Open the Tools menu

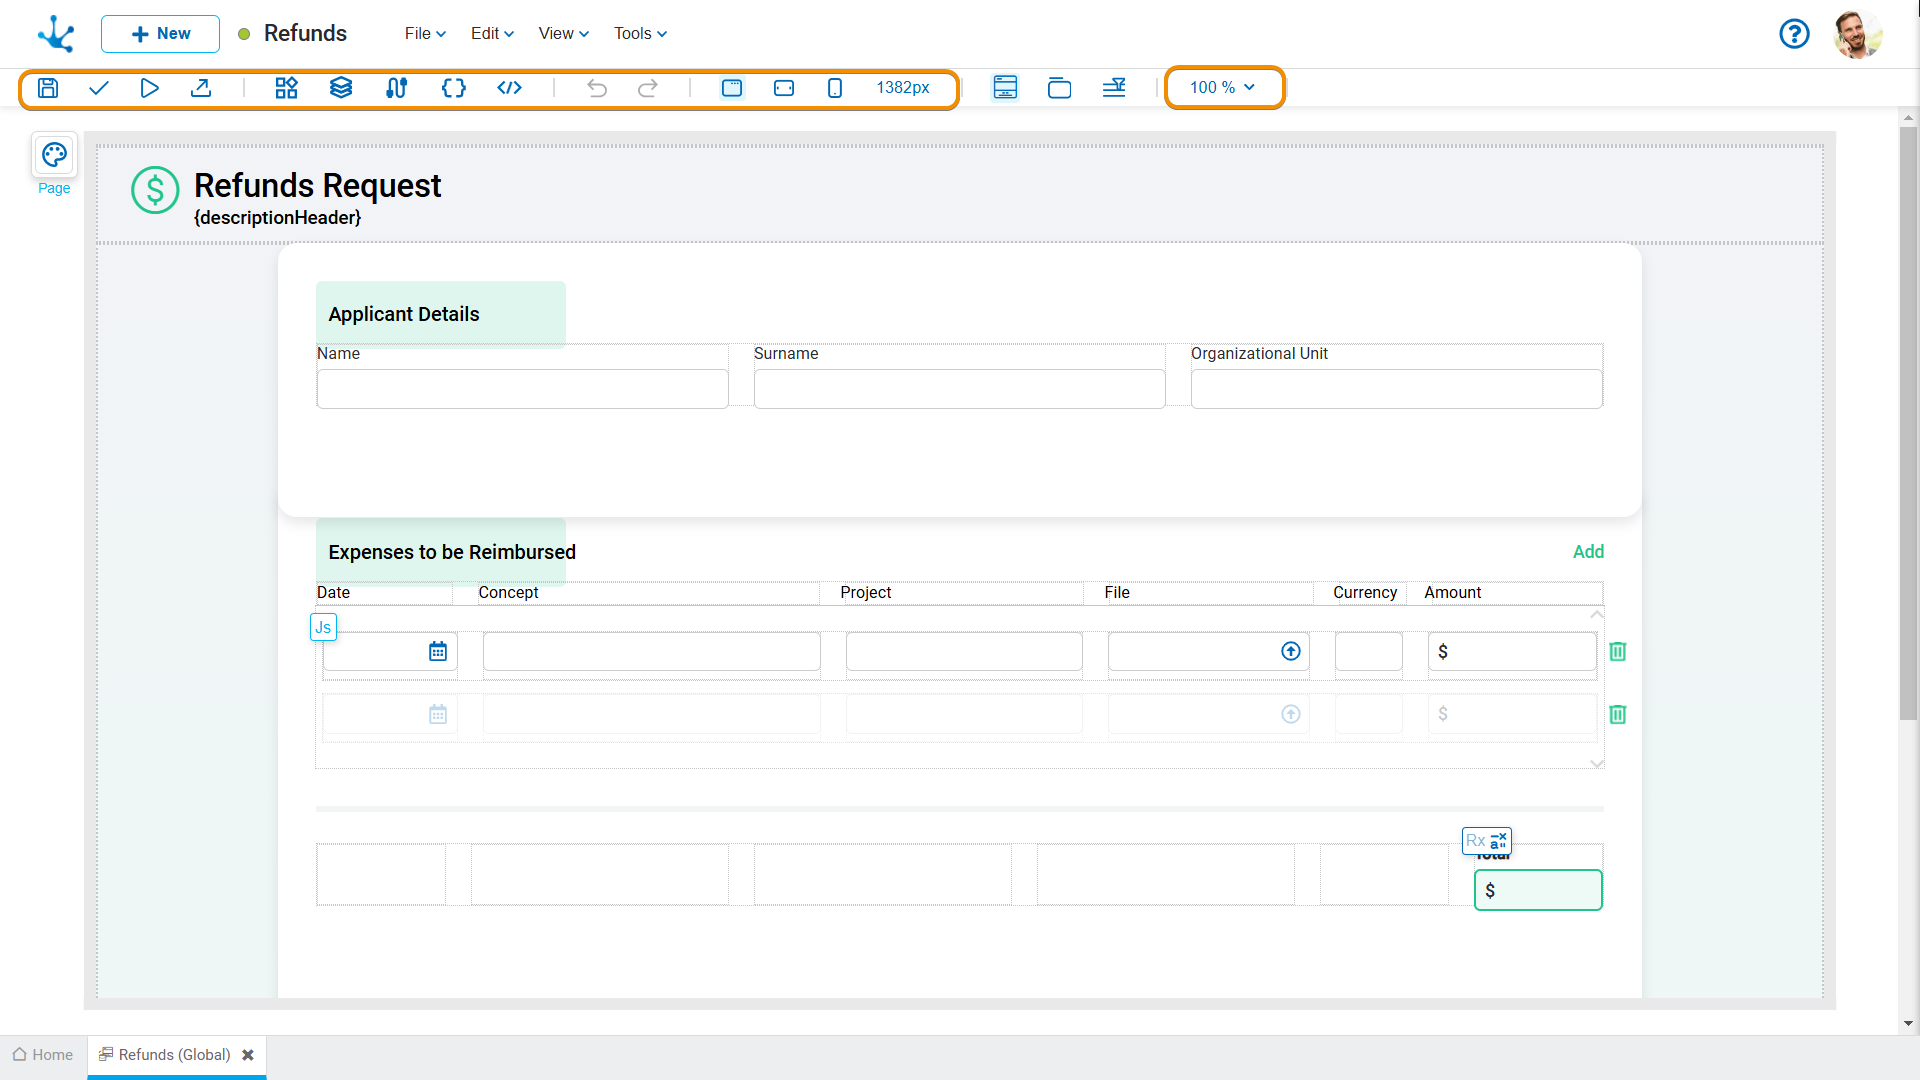640,34
